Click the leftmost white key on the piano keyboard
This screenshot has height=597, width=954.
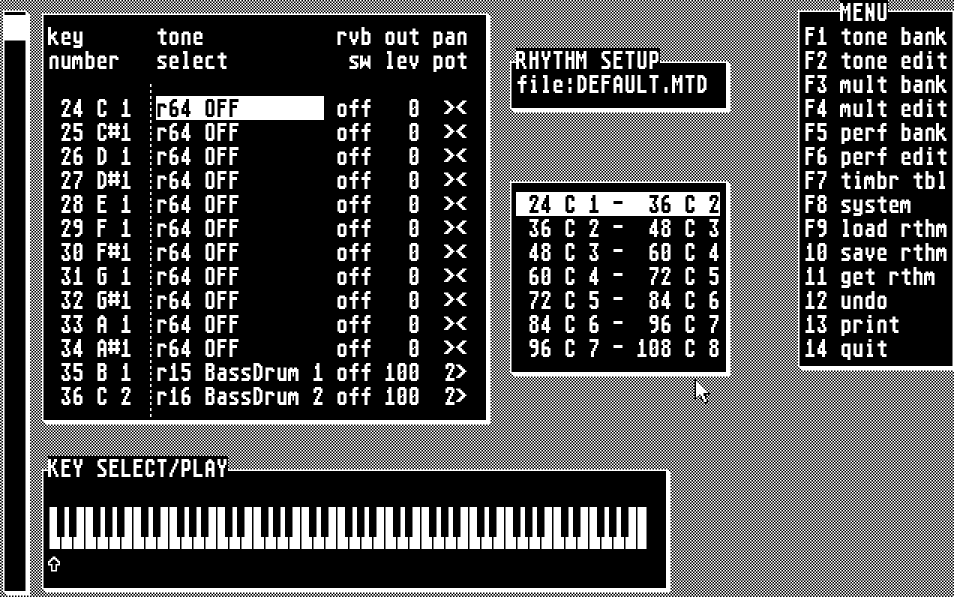(x=54, y=540)
